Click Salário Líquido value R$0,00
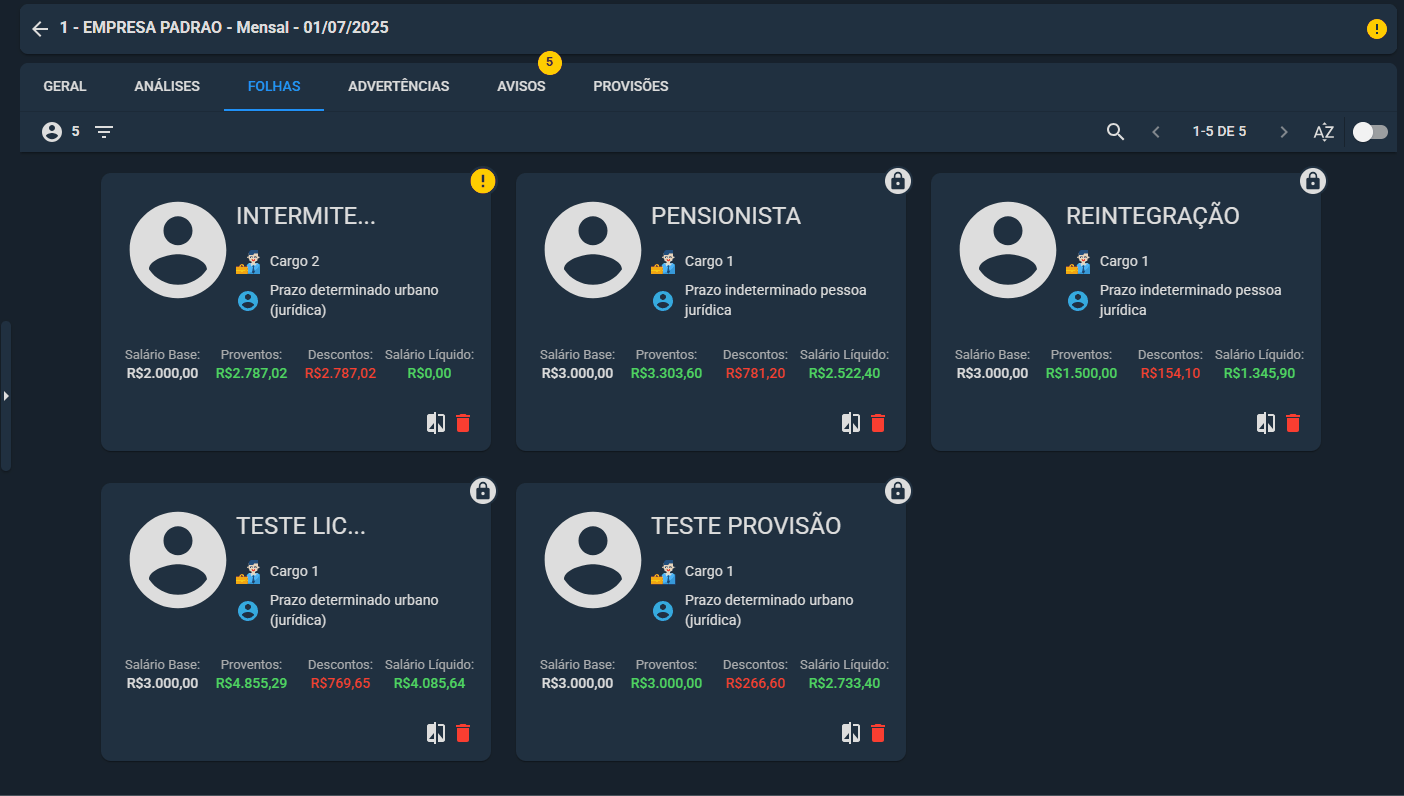This screenshot has width=1404, height=796. click(429, 373)
